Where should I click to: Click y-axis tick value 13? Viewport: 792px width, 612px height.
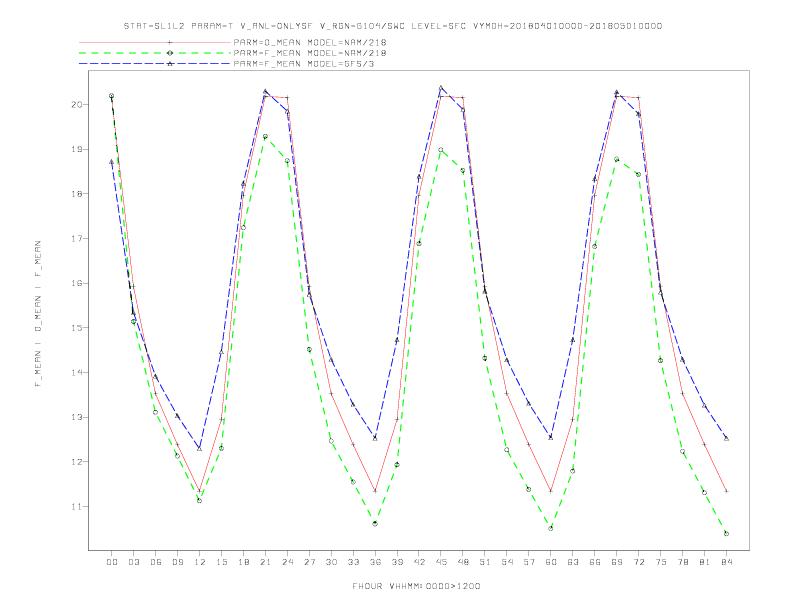coord(77,417)
